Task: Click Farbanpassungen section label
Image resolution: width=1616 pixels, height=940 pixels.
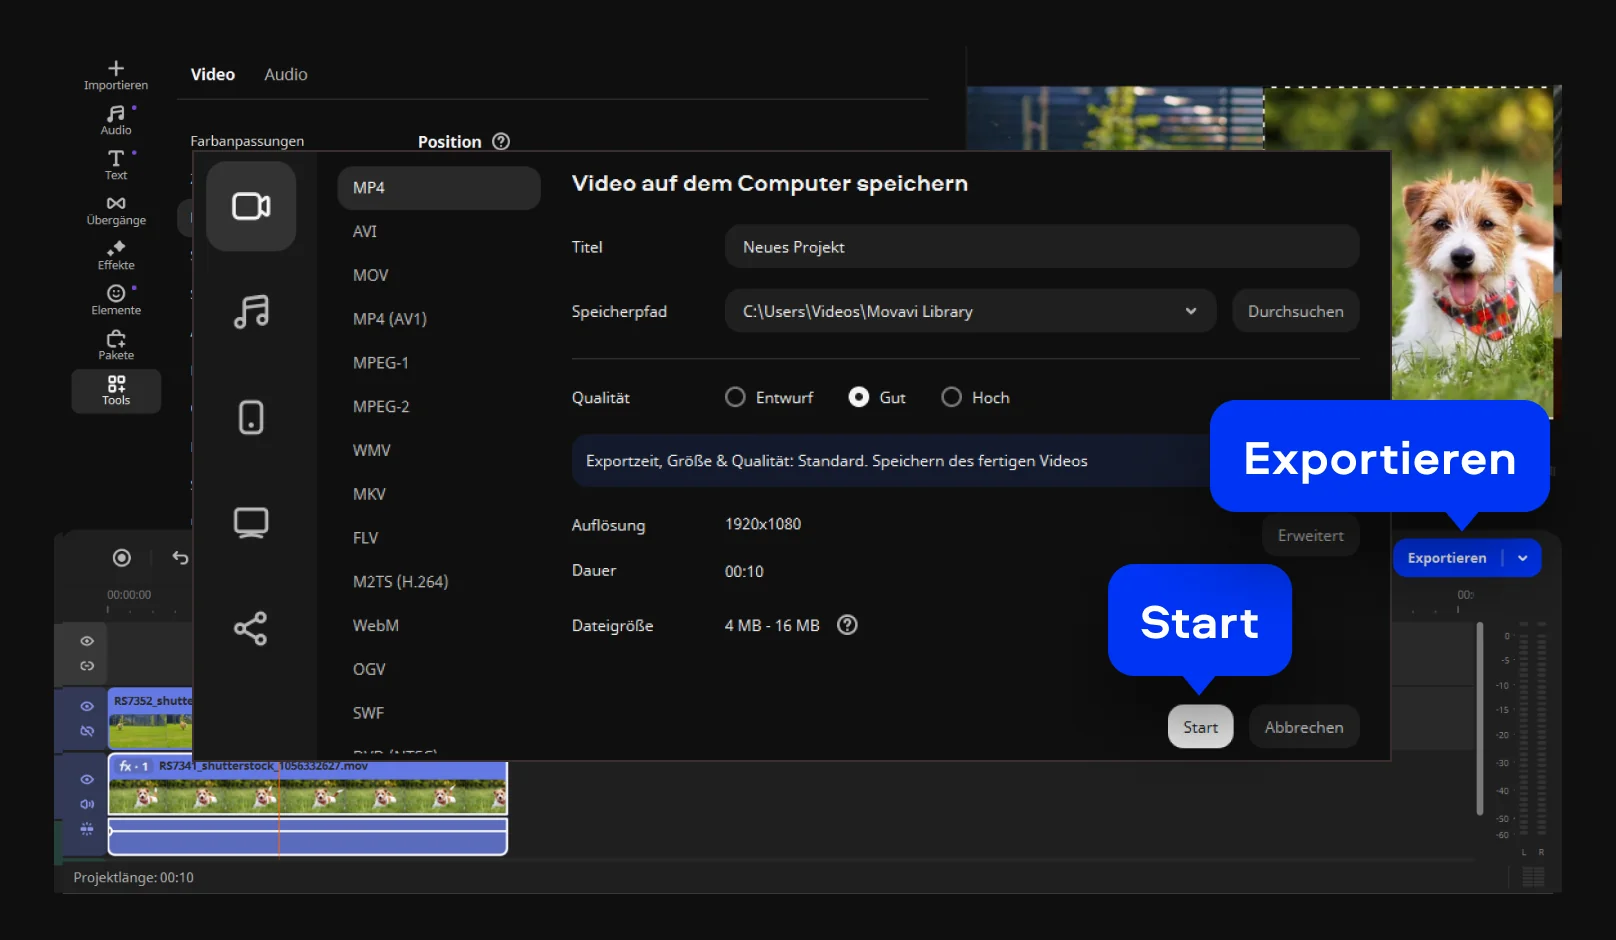Action: tap(247, 141)
